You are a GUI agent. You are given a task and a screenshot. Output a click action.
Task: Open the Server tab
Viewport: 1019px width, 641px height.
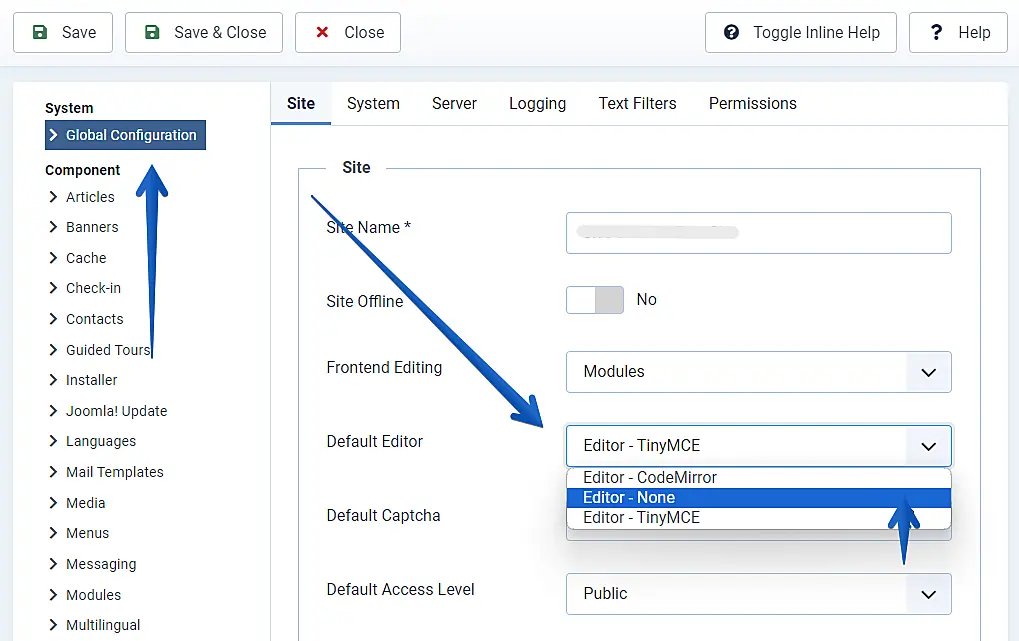click(454, 104)
